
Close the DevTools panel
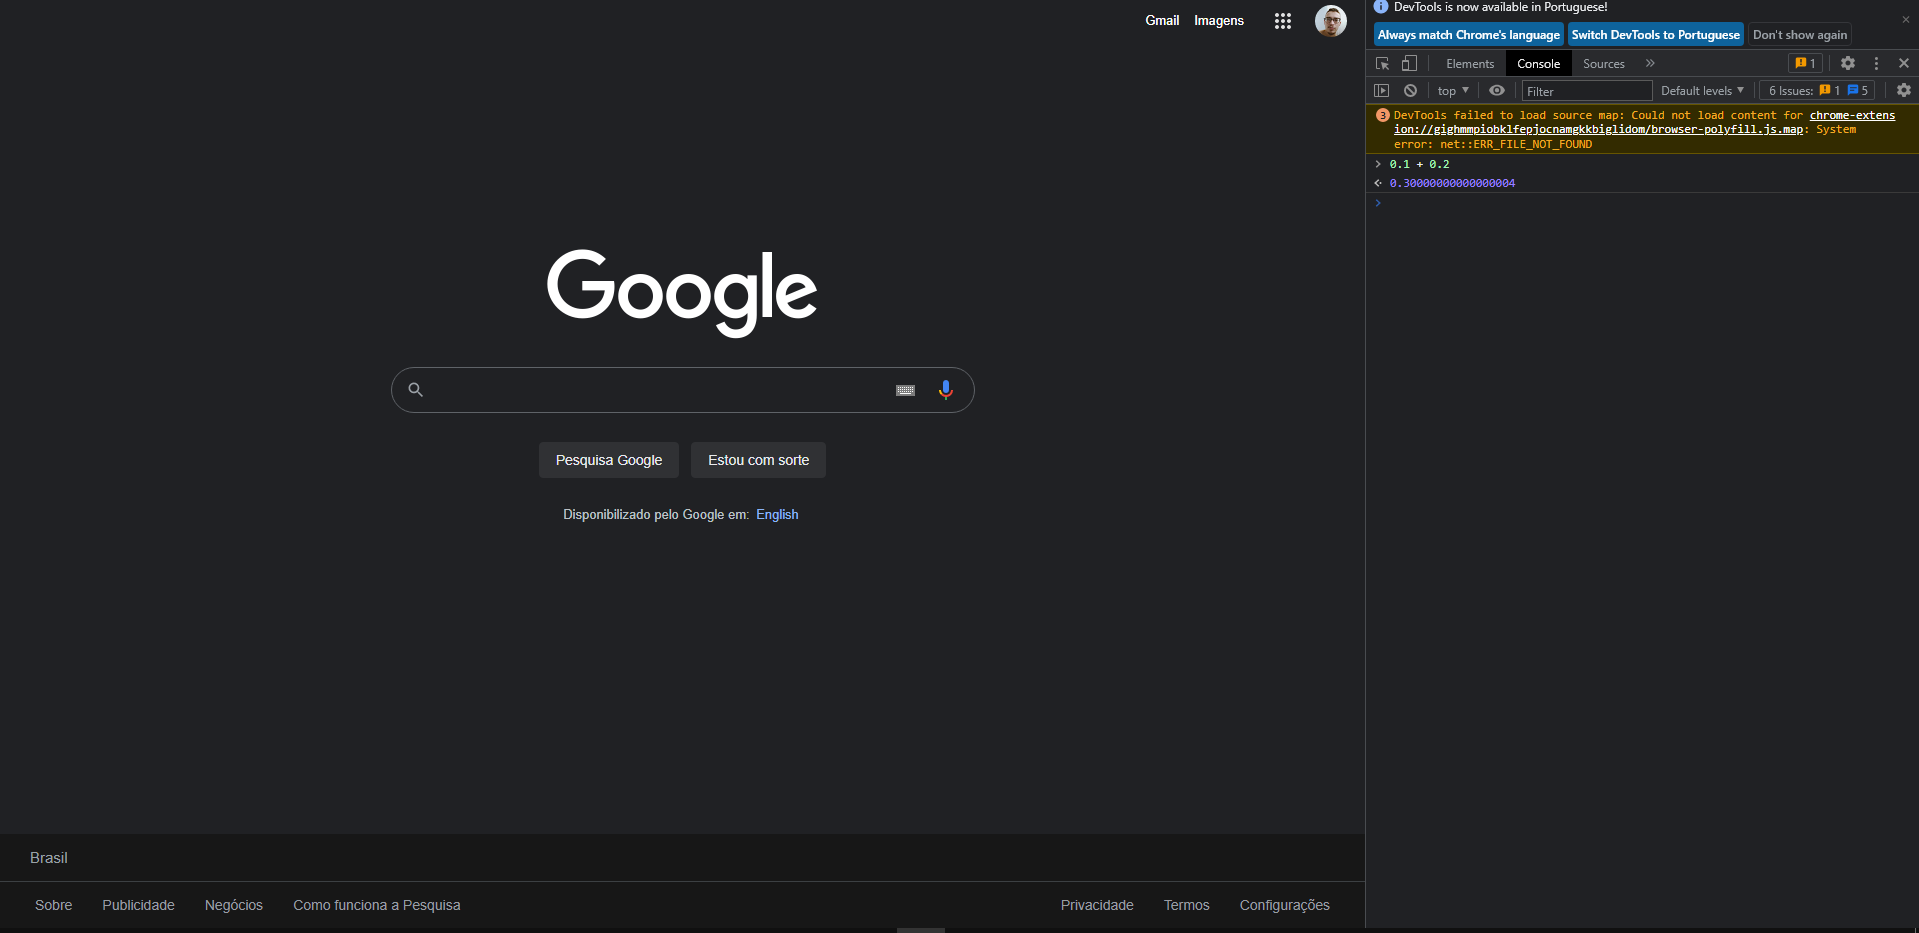coord(1904,63)
